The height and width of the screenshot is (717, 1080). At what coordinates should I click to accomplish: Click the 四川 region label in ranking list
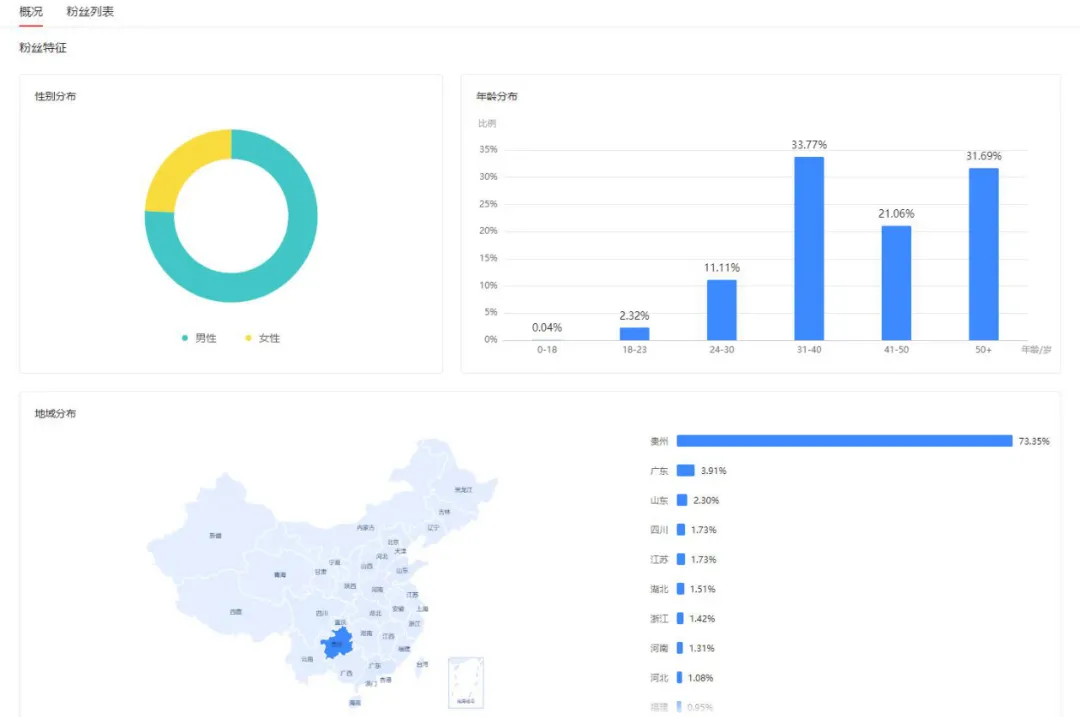point(659,530)
